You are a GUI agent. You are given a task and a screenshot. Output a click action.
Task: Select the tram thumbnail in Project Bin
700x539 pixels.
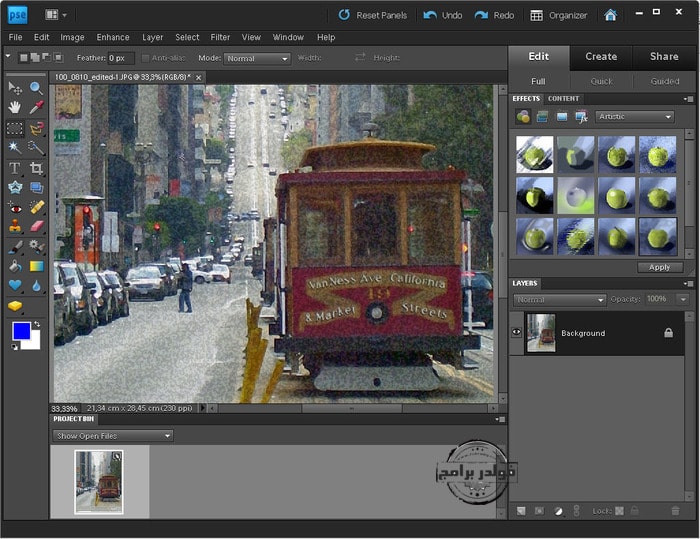coord(99,482)
